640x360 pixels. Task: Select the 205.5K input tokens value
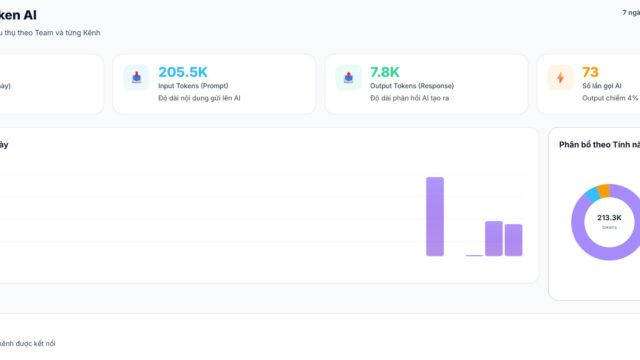(x=183, y=72)
